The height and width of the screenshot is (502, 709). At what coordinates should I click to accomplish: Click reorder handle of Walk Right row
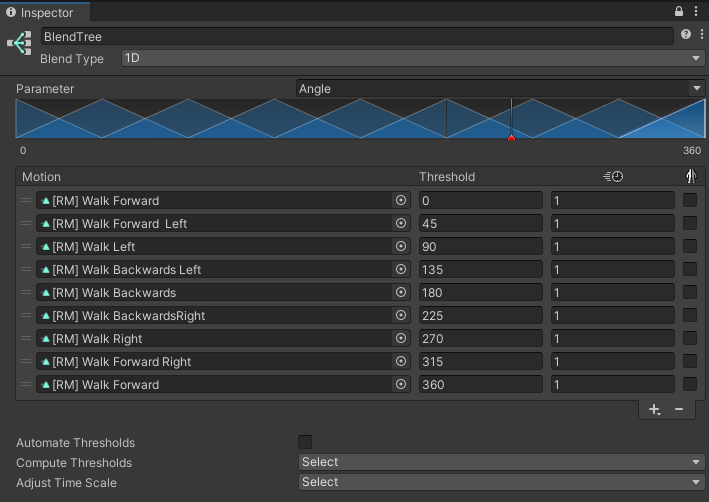(26, 339)
